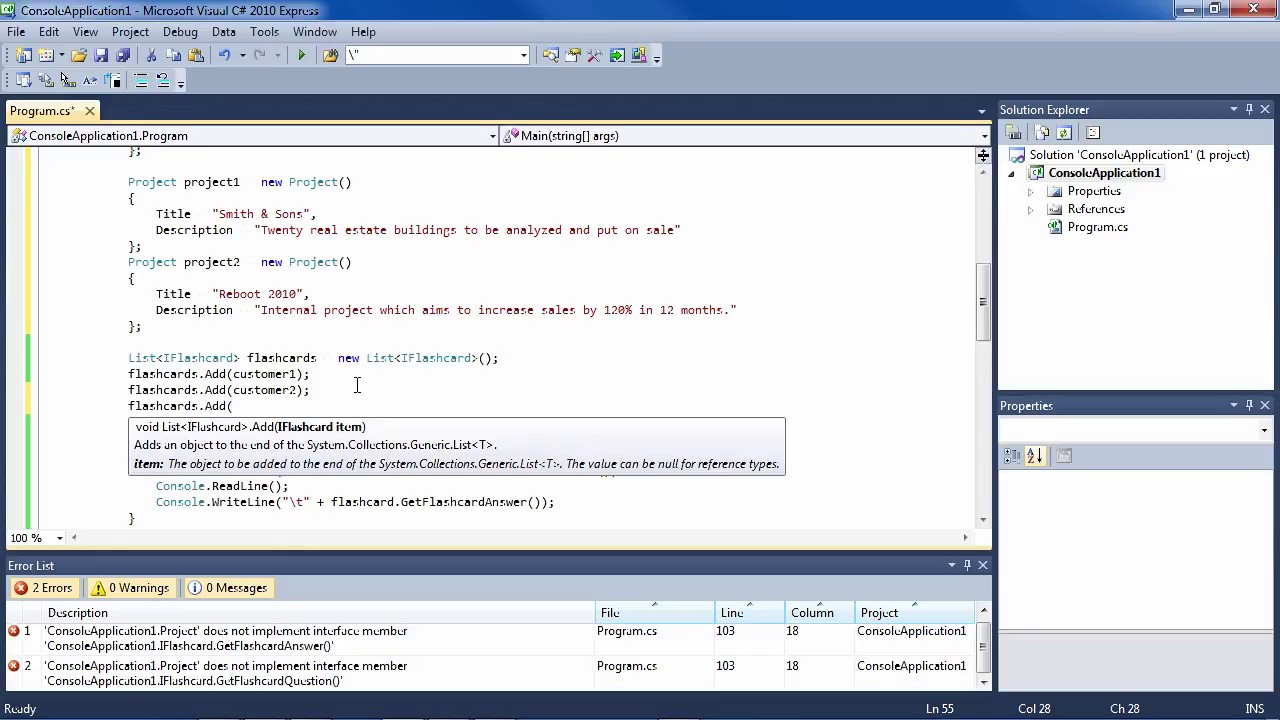This screenshot has width=1280, height=720.
Task: Uncomment the selected lines icon
Action: [163, 81]
